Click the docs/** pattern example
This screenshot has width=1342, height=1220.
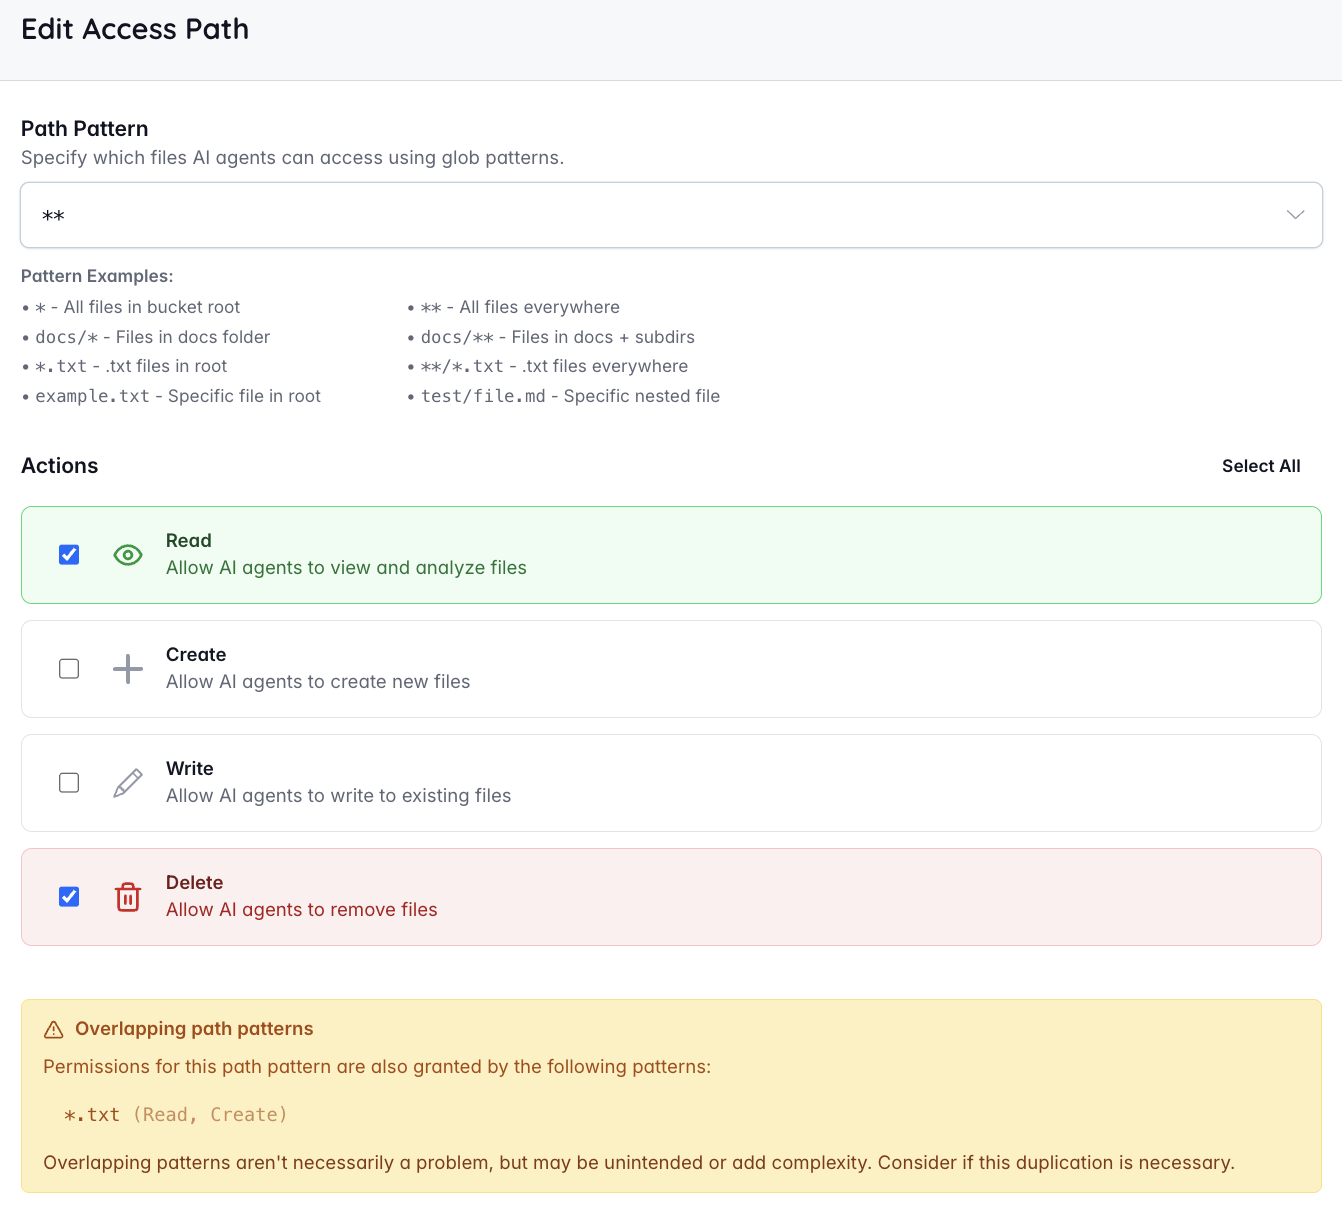pyautogui.click(x=457, y=337)
